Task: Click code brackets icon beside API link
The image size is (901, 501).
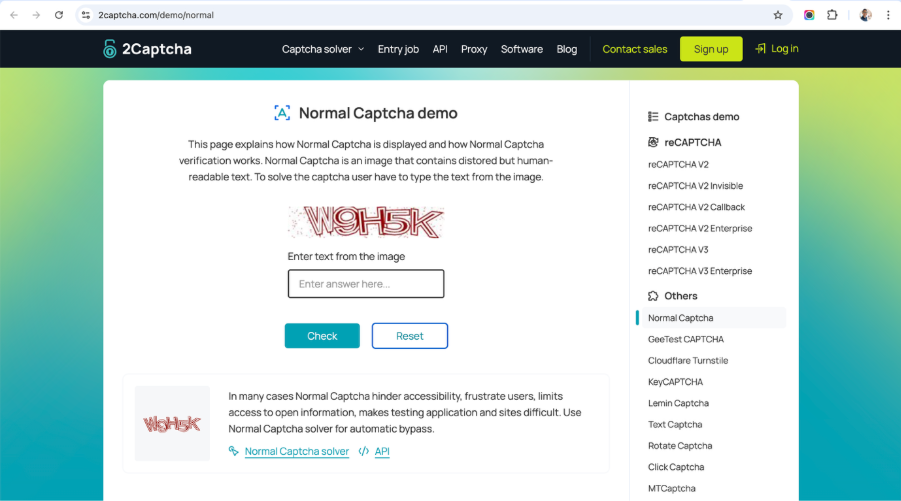Action: pos(364,451)
